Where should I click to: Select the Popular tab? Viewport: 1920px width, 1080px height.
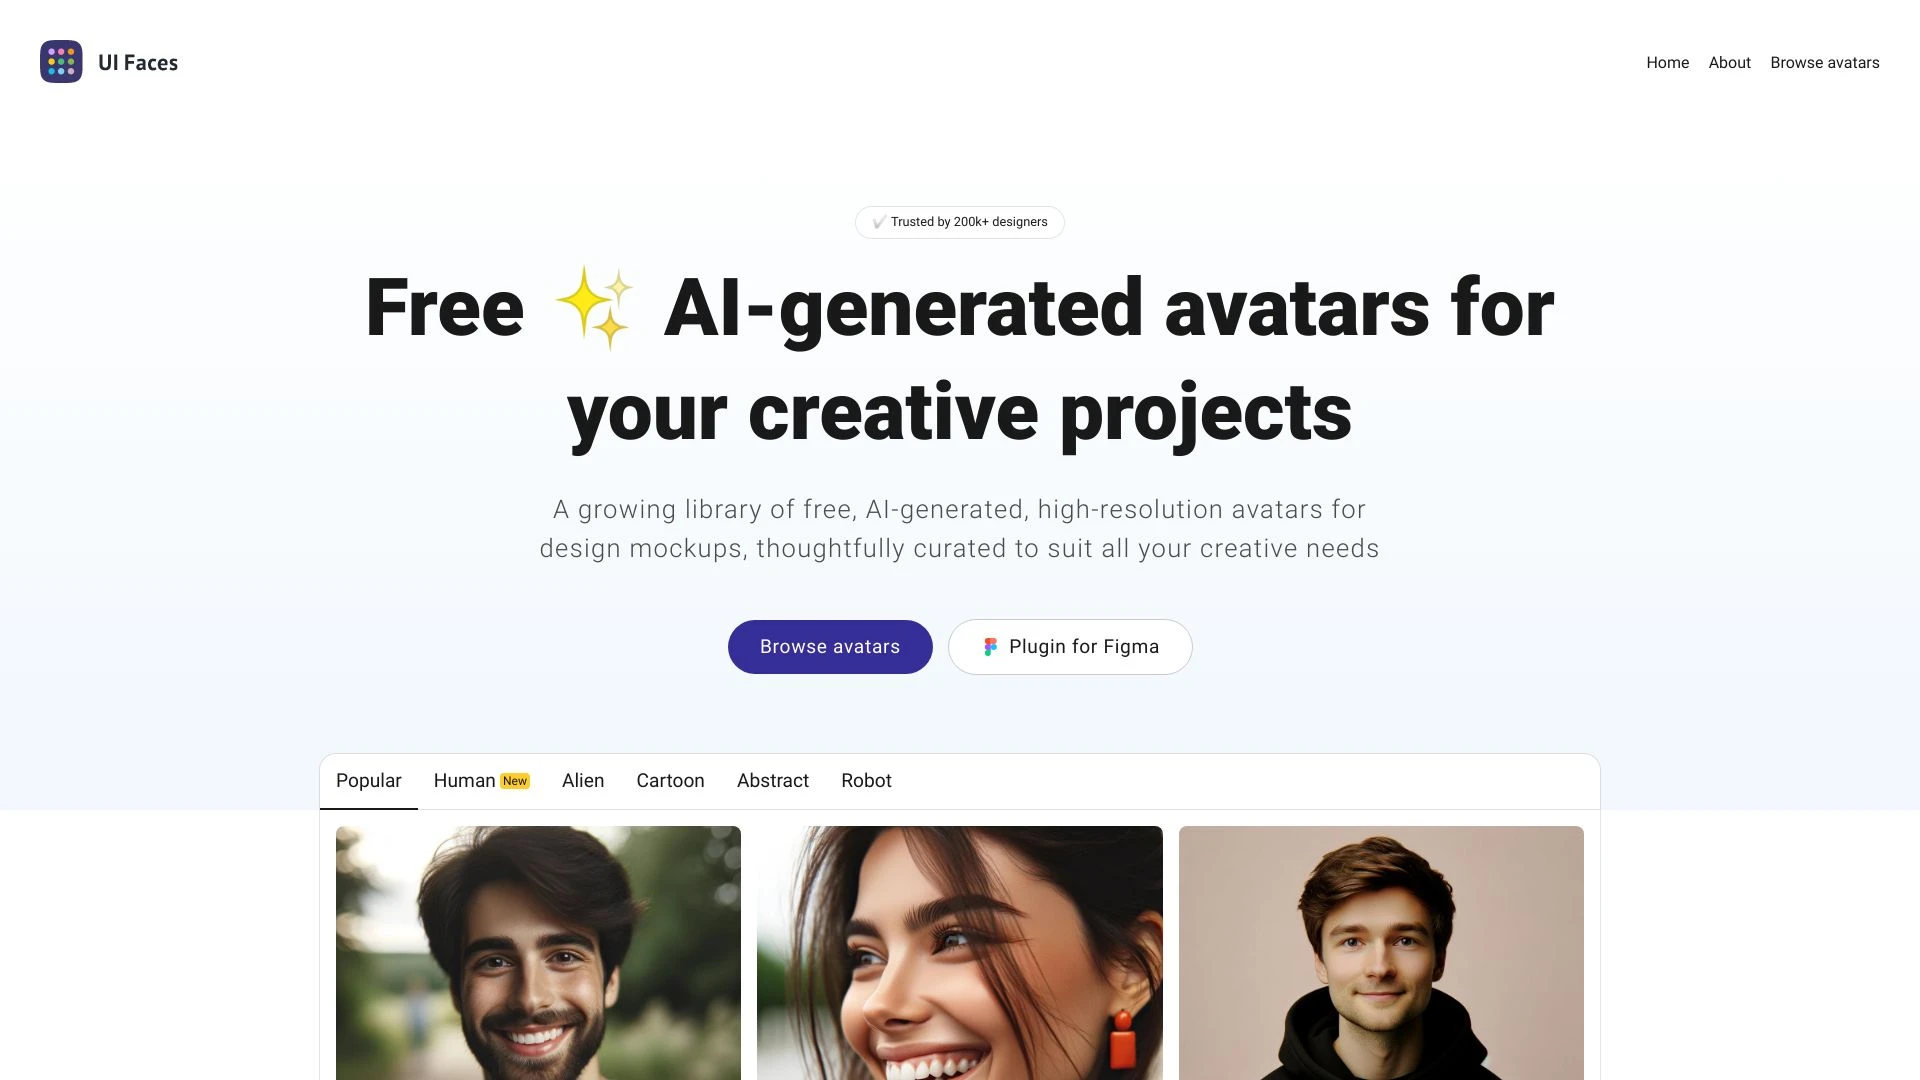click(368, 781)
